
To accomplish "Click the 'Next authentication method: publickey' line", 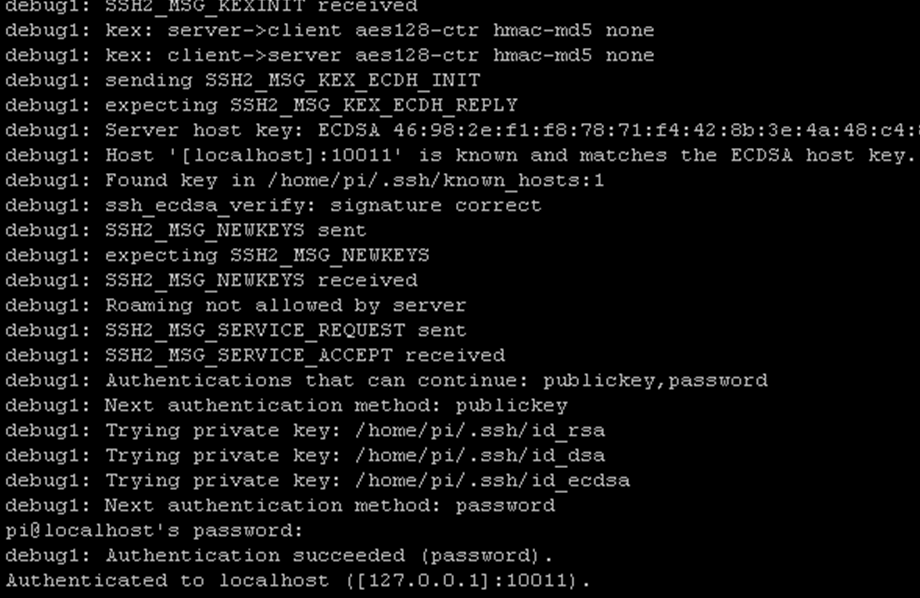I will pos(286,406).
